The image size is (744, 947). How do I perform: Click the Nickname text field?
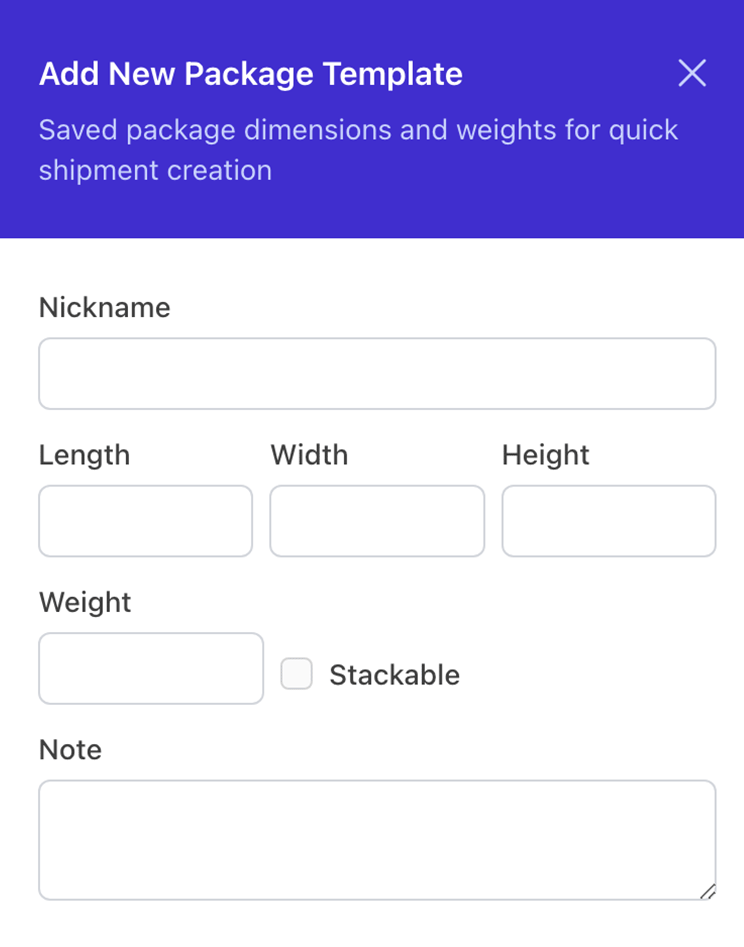pos(377,374)
